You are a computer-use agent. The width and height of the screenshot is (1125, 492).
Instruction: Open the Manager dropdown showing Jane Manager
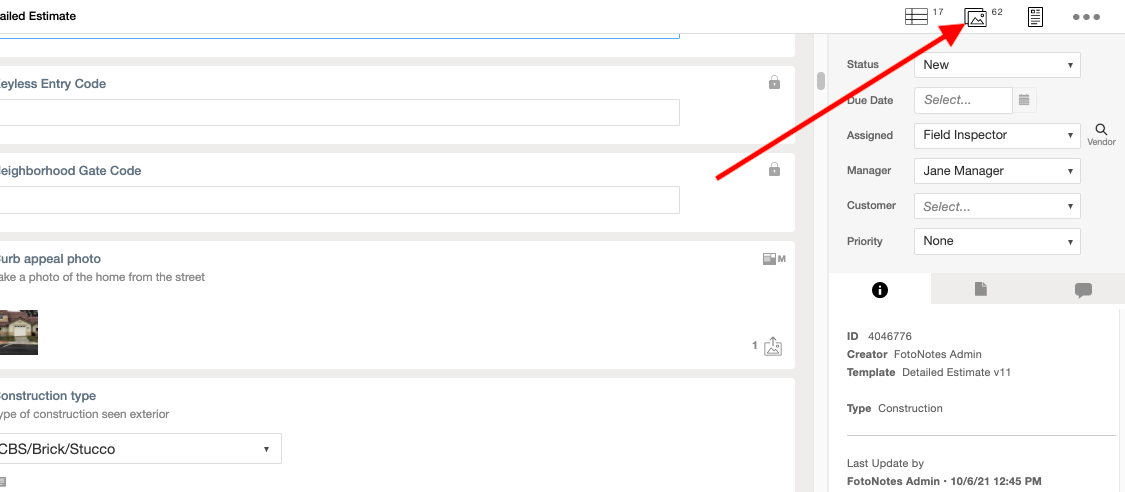point(997,171)
